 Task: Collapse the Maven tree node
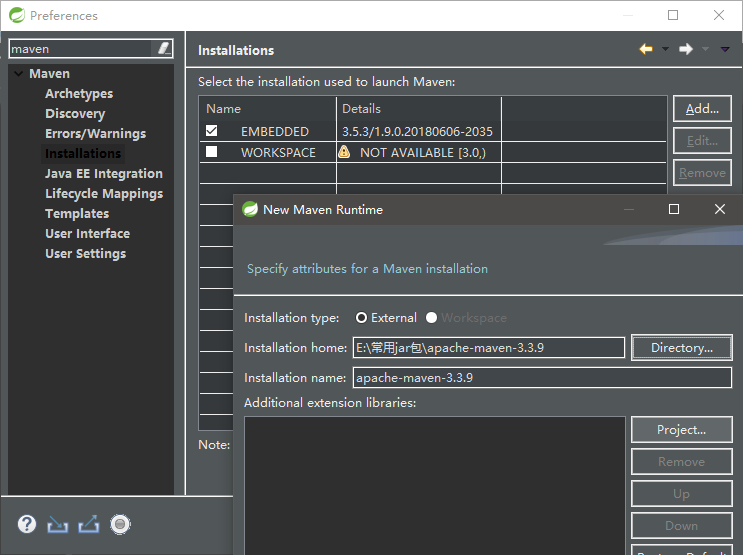18,73
